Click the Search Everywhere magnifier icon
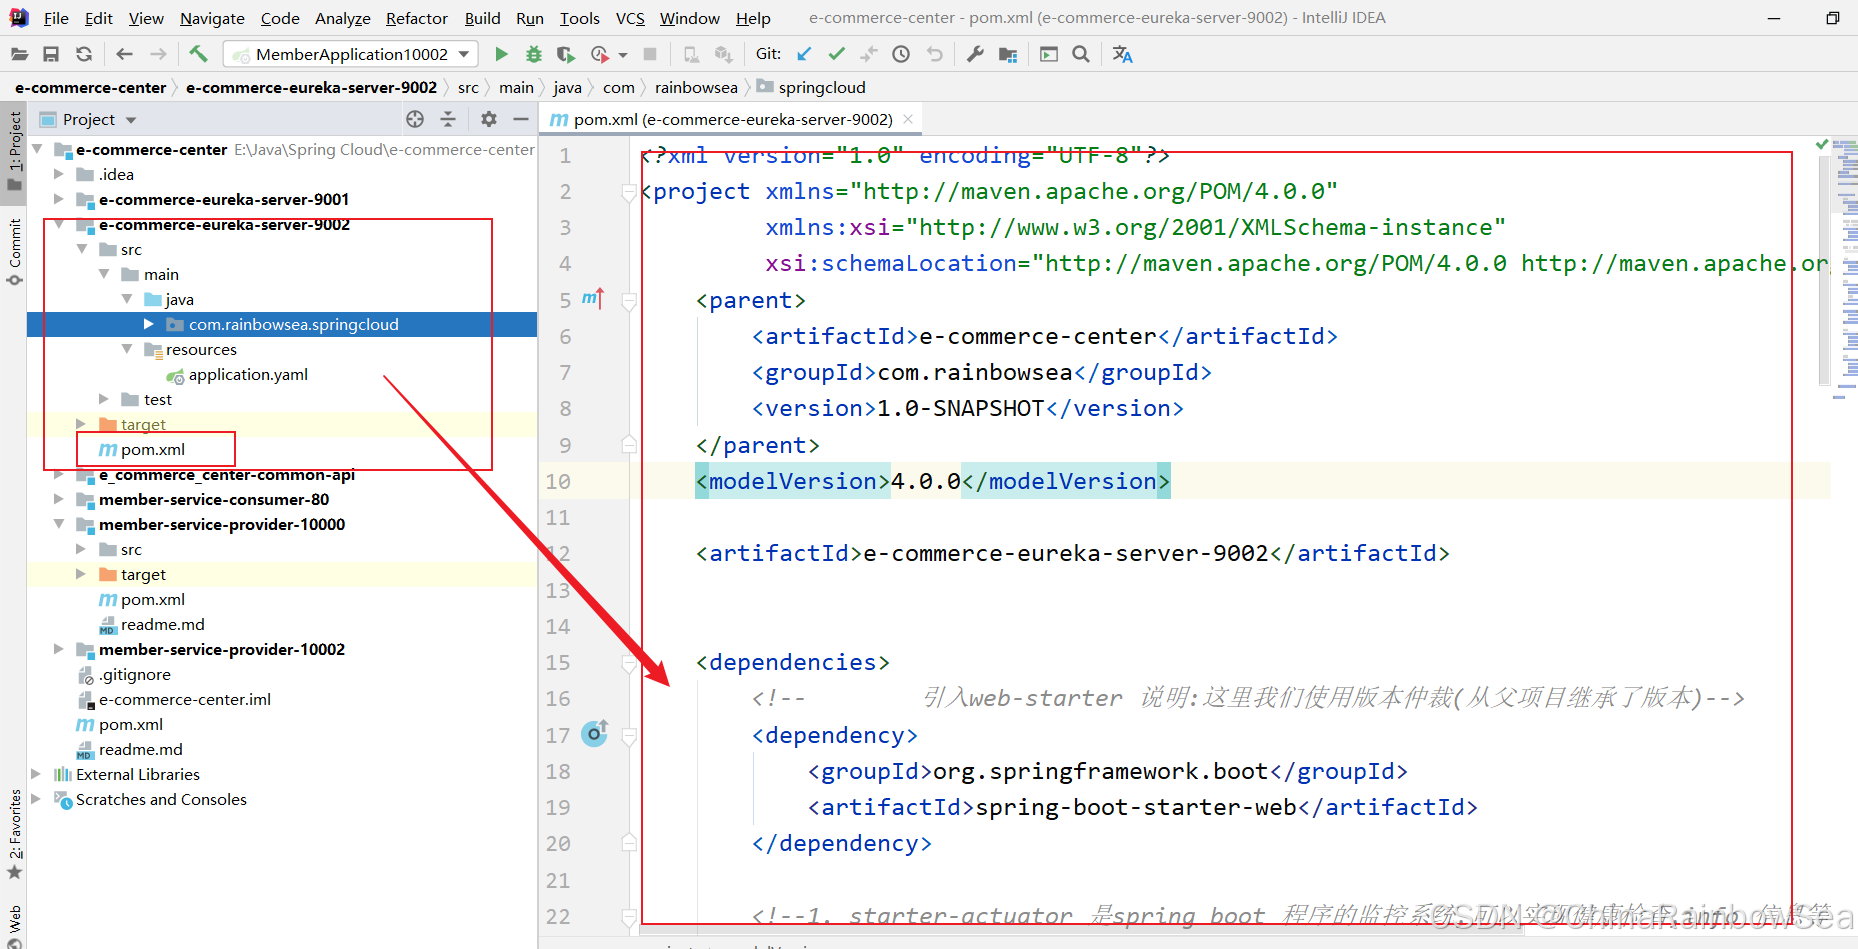 [1081, 54]
